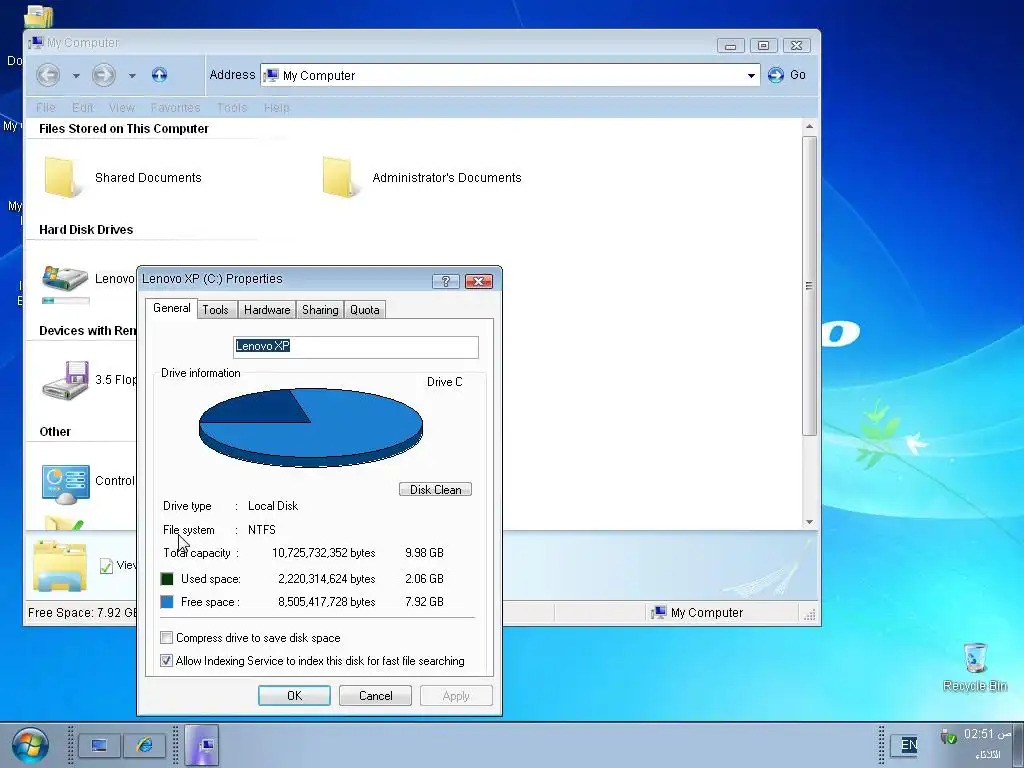Click the Back arrow in My Computer
The image size is (1024, 768).
[x=48, y=75]
